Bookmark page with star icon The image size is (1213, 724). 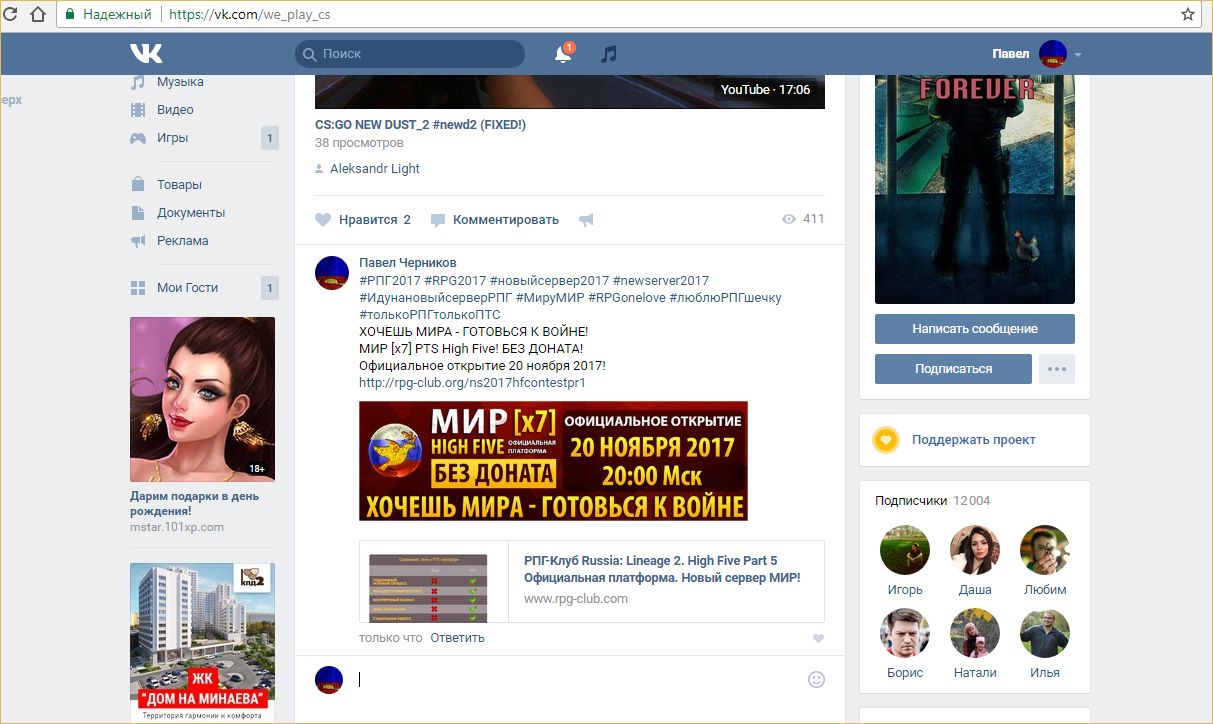coord(1188,14)
